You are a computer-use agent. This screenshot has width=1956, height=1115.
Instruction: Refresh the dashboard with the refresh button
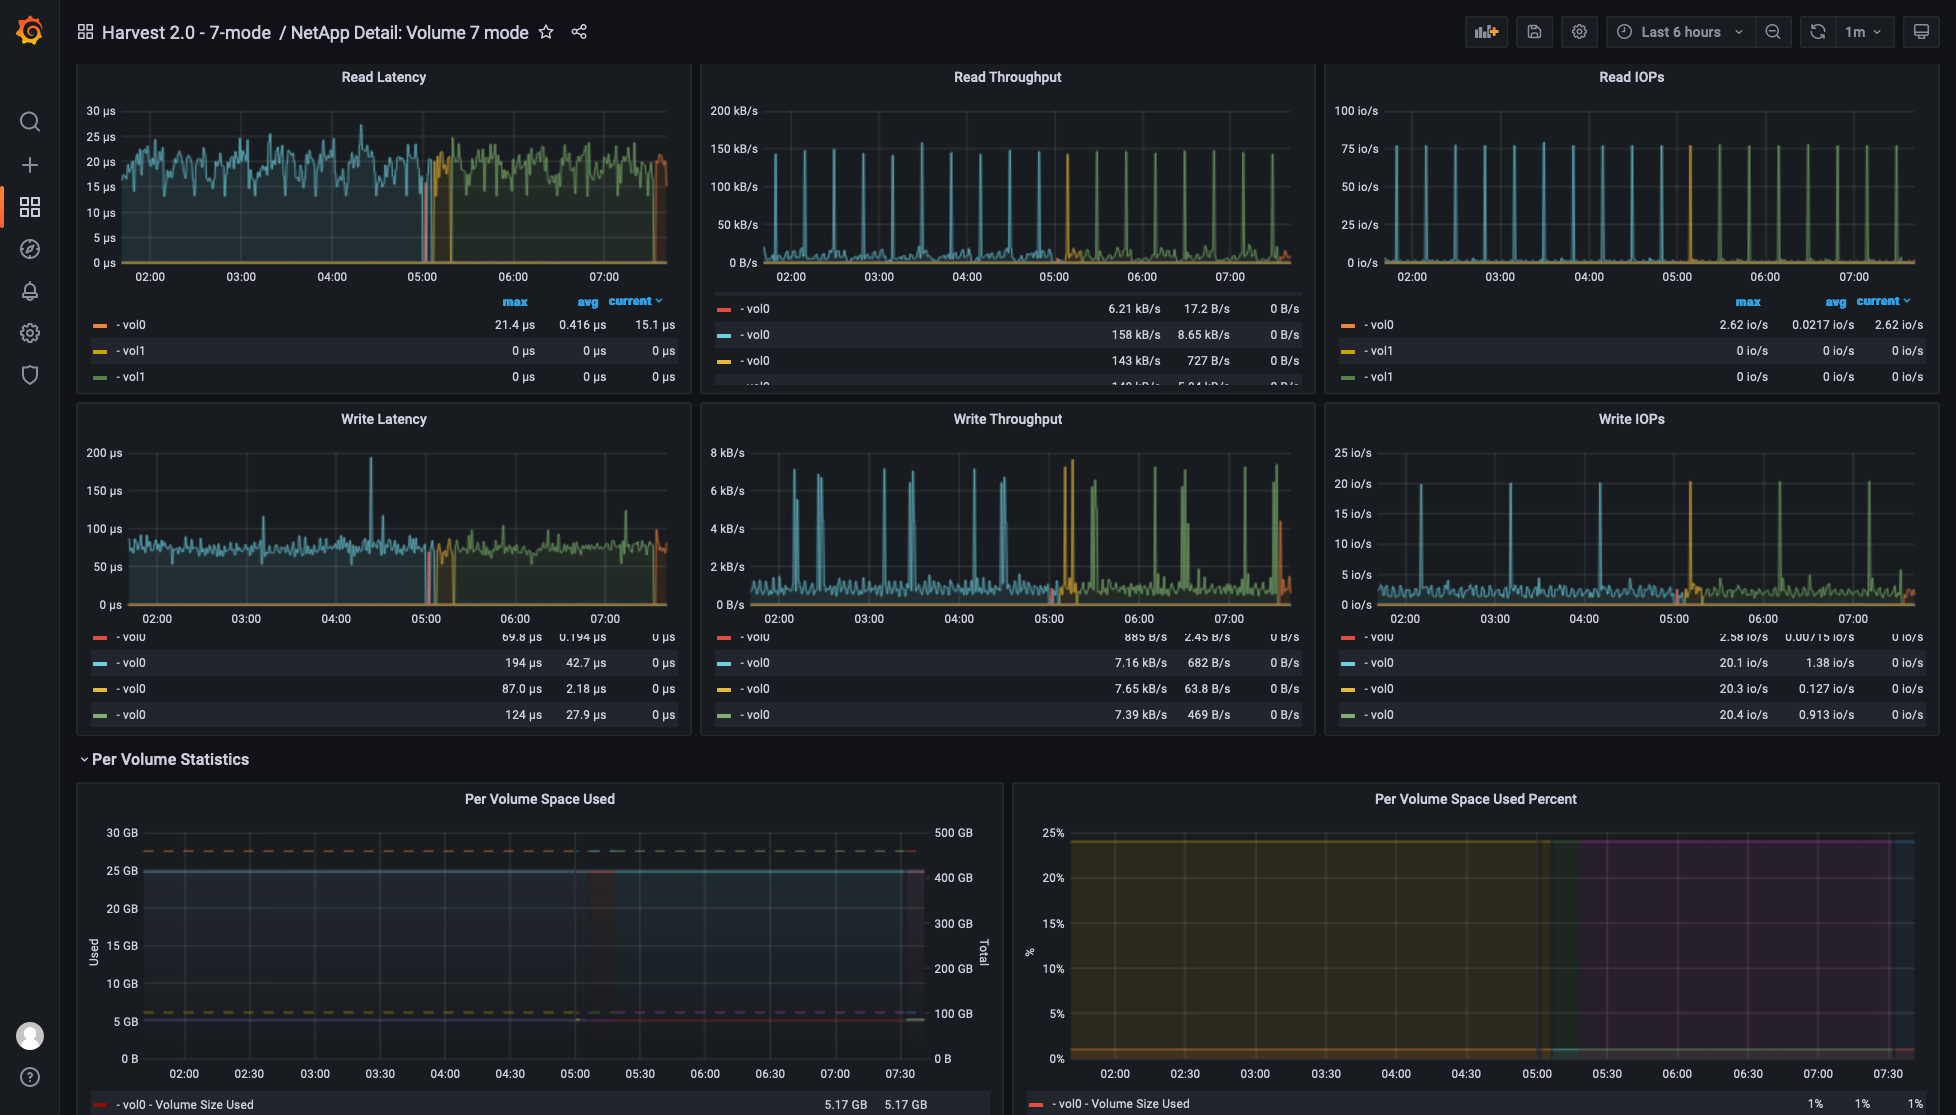point(1817,32)
